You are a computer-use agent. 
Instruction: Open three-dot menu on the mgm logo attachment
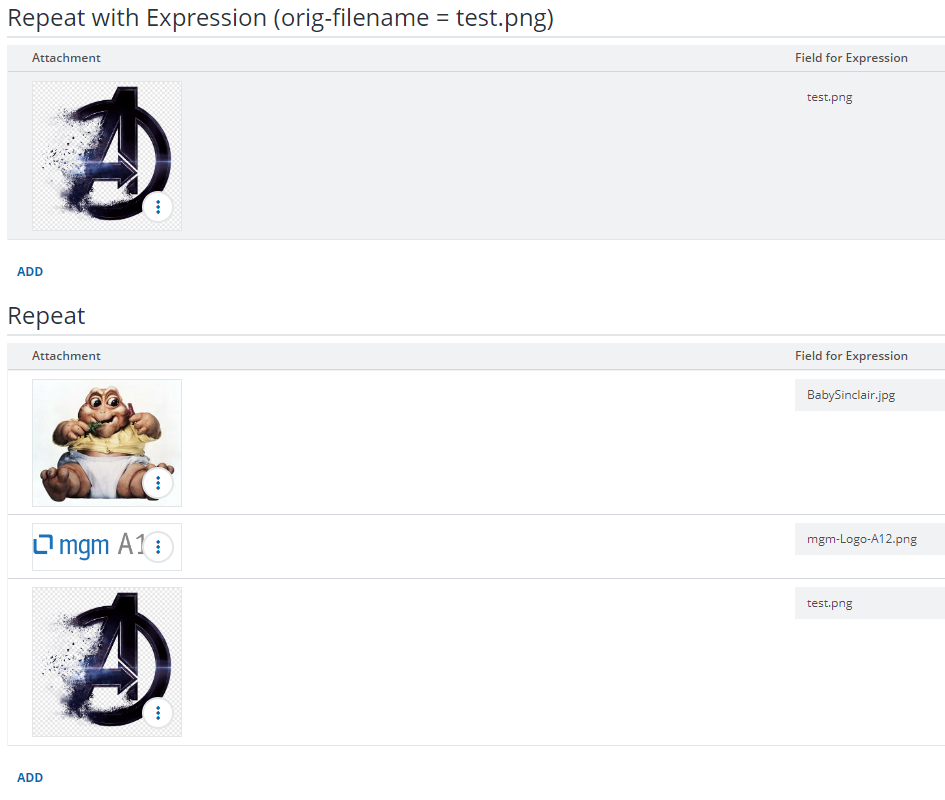coord(158,547)
